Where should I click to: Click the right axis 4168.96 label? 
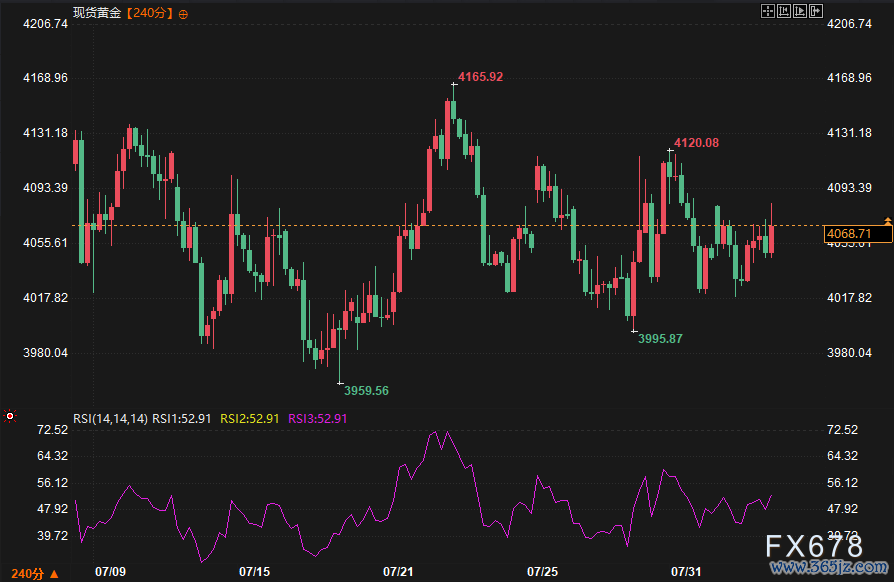[x=849, y=78]
